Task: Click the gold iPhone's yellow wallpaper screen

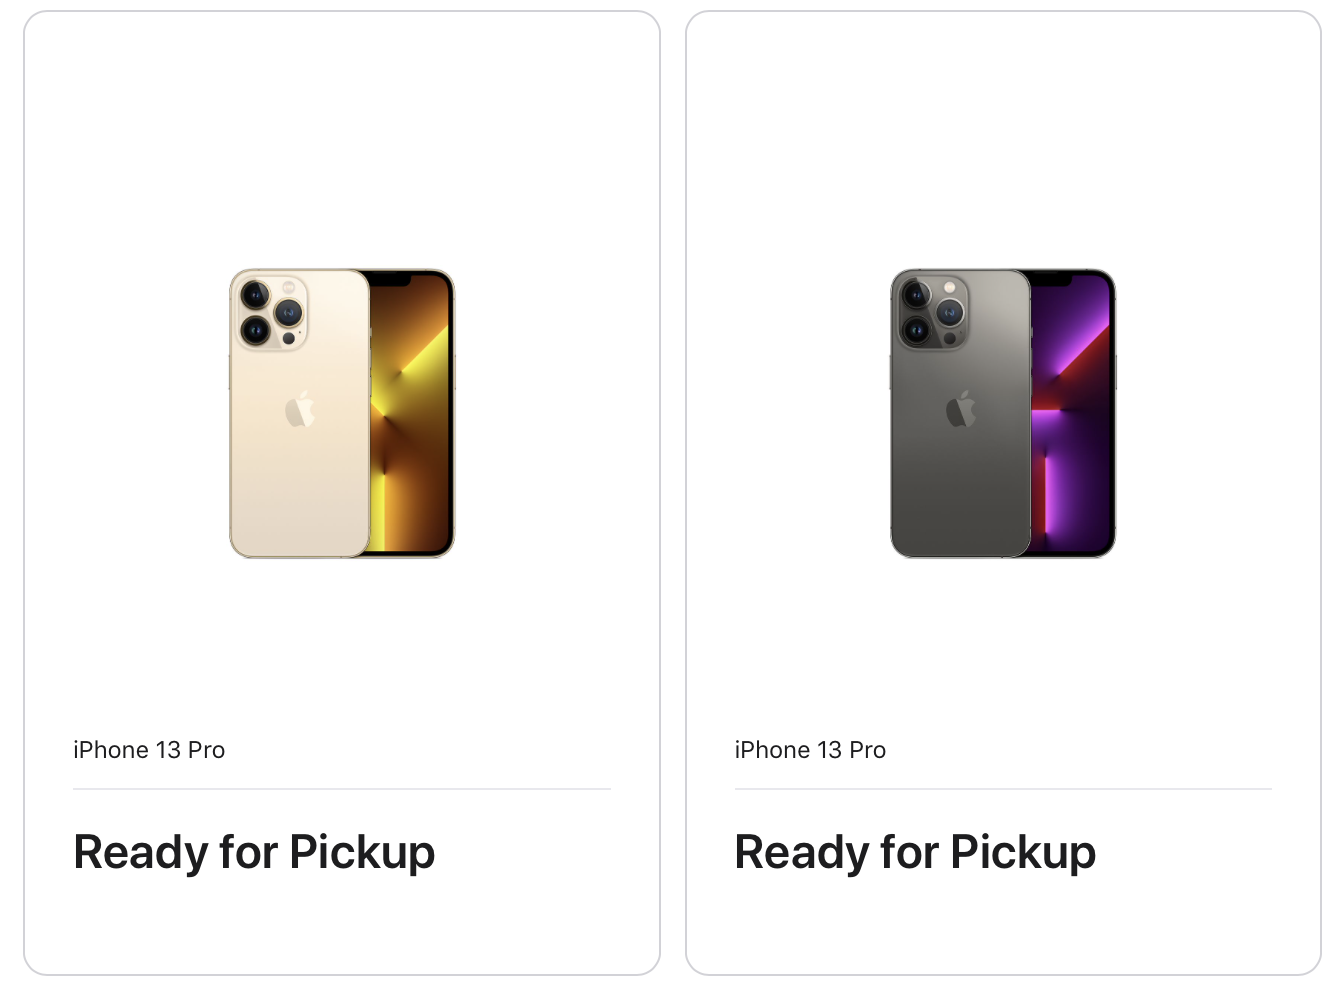Action: point(410,413)
